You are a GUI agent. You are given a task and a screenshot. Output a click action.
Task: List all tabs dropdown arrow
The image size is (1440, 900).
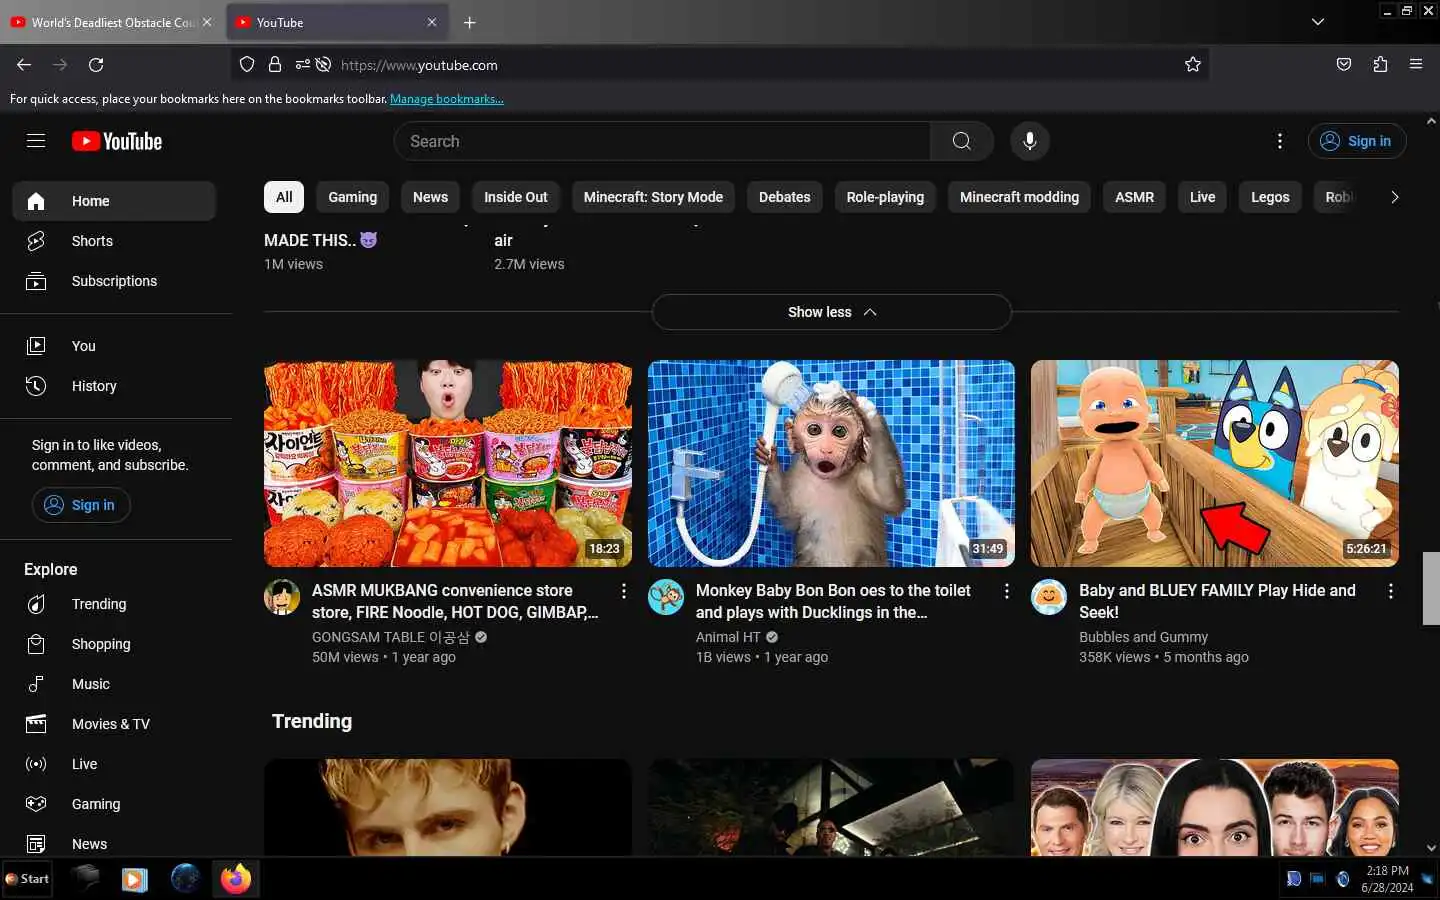click(x=1318, y=22)
